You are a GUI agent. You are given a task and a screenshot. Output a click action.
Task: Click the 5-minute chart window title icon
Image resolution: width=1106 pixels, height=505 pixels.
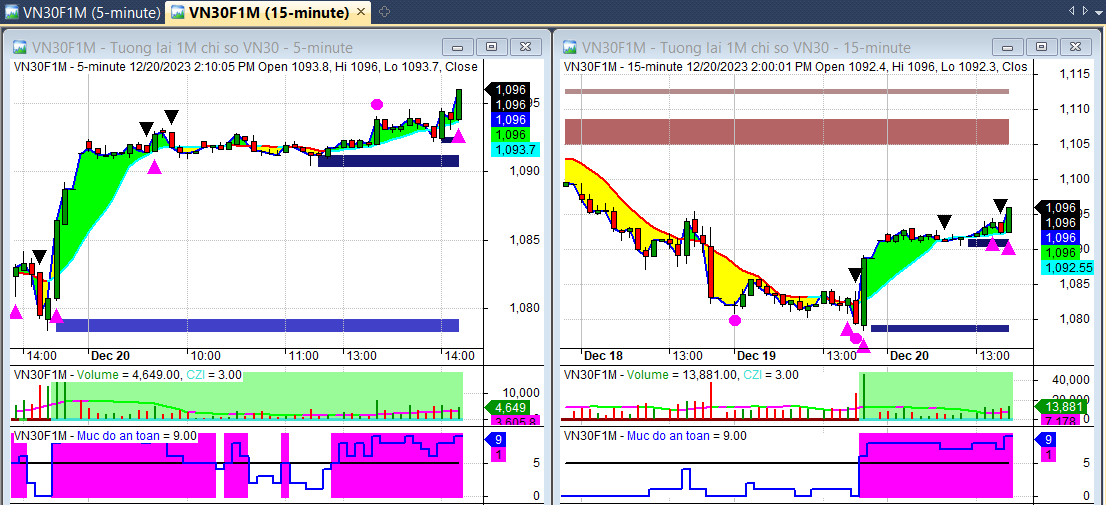coord(19,47)
